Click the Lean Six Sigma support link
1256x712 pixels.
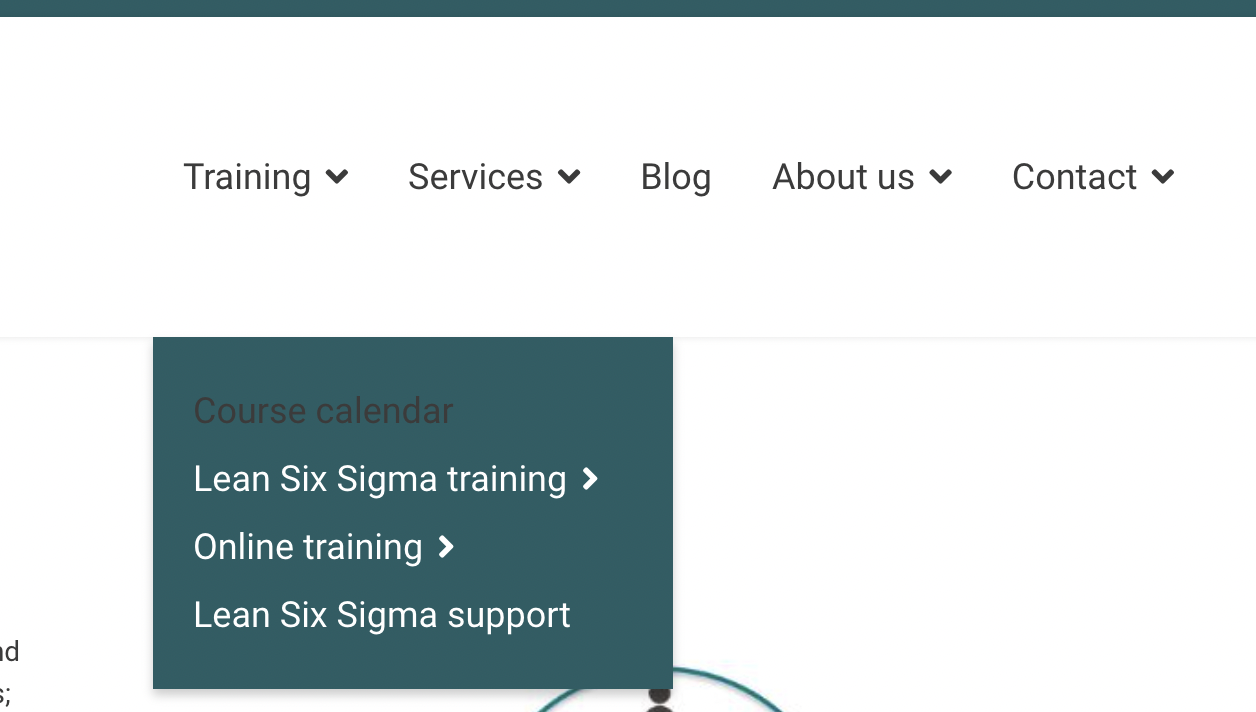(381, 615)
